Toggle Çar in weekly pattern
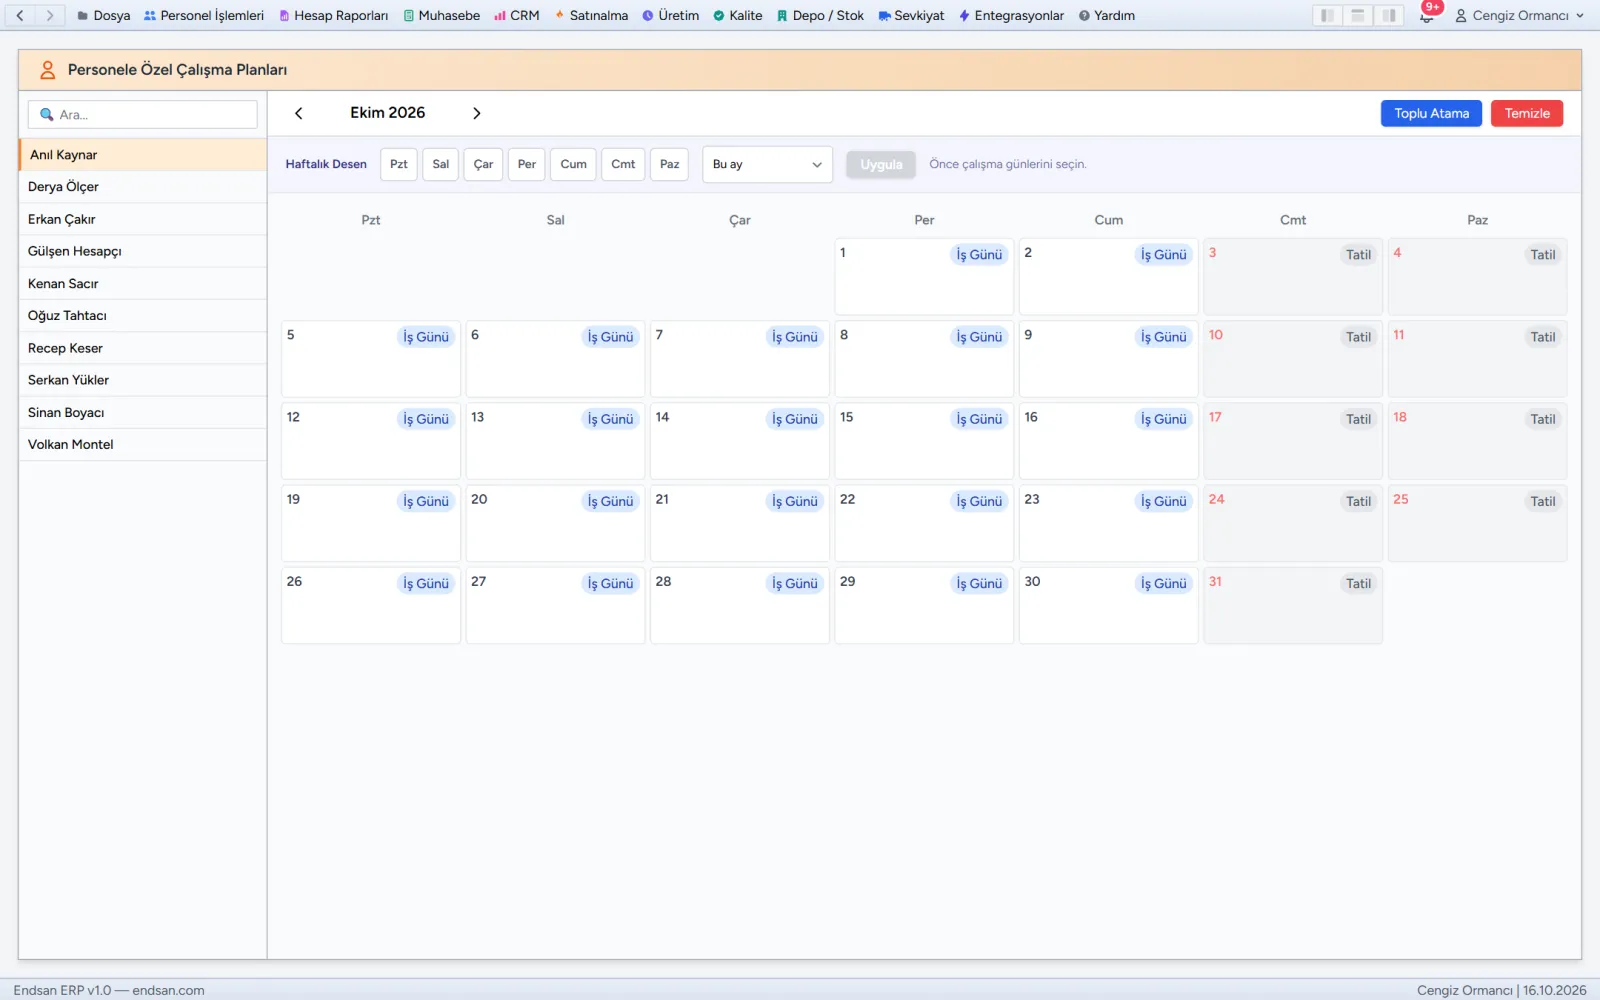 pyautogui.click(x=483, y=164)
